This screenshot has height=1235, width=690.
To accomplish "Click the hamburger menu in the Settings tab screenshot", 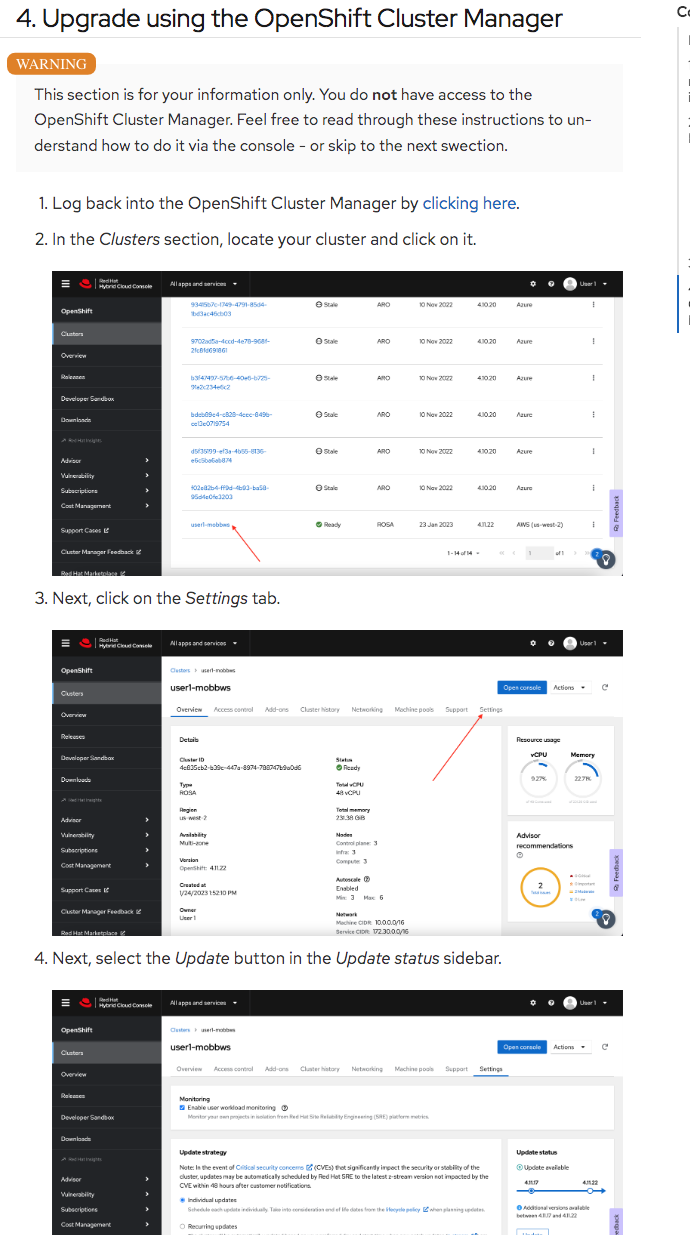I will 67,1003.
